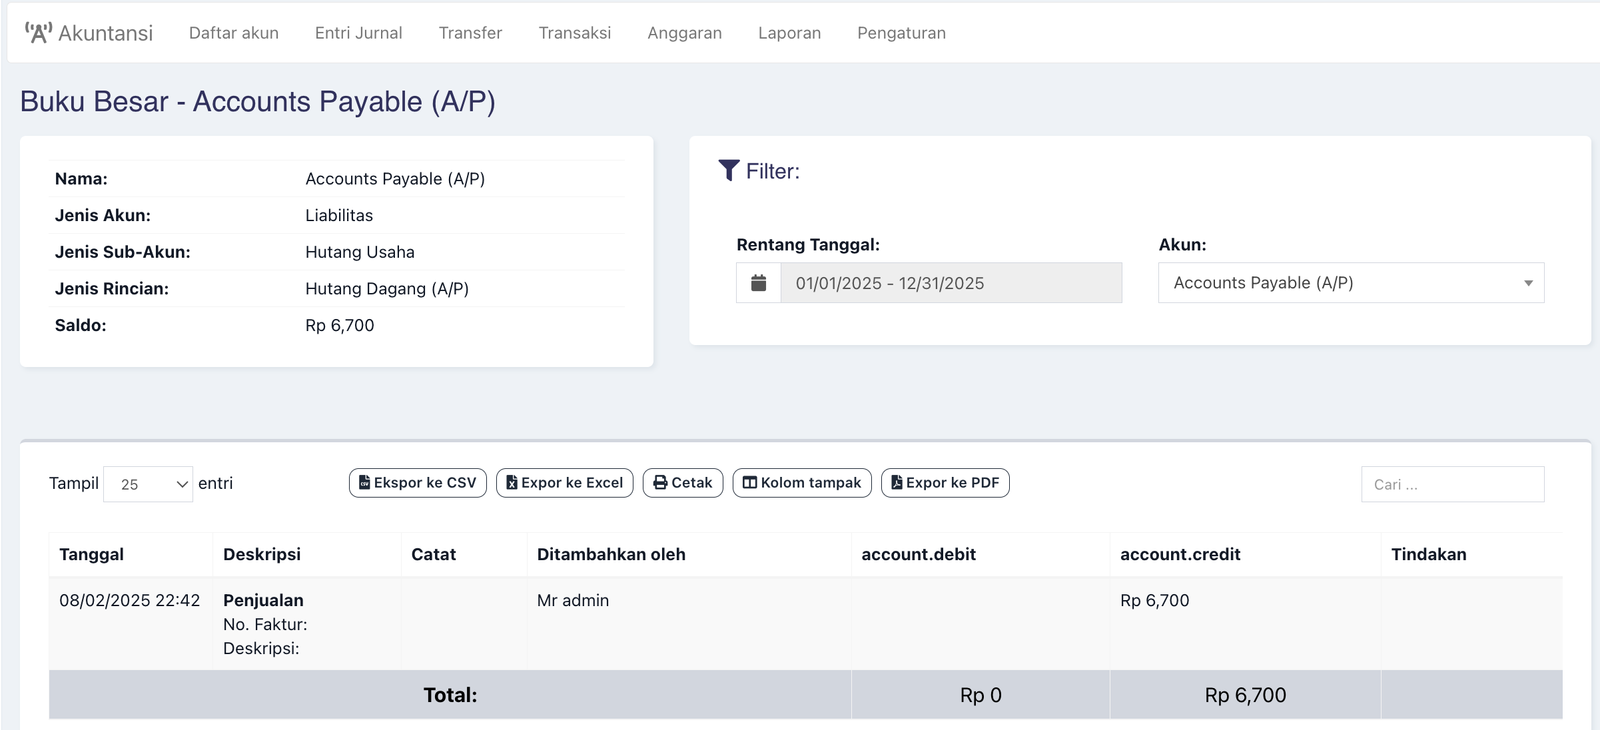Open the Akun account dropdown

coord(1350,283)
